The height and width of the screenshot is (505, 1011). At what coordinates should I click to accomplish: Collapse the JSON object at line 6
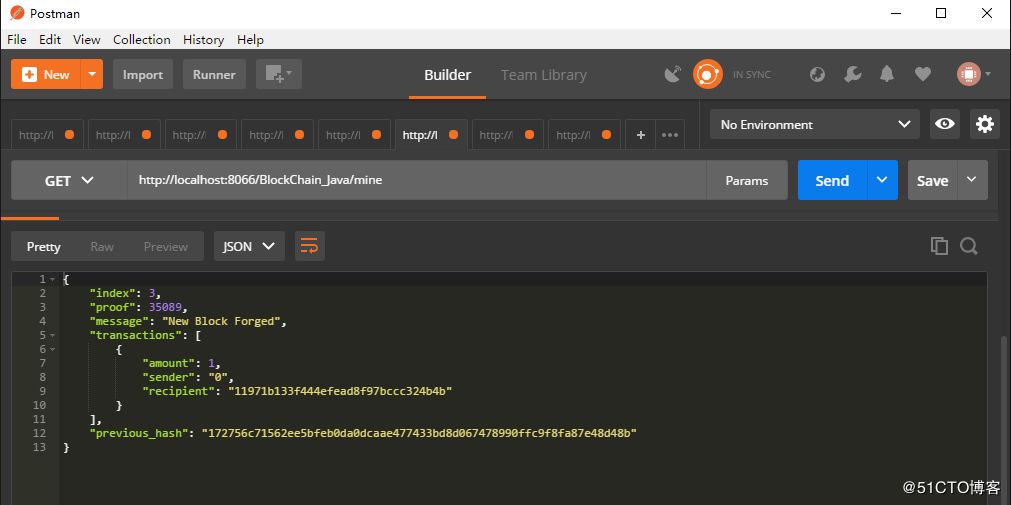tap(52, 350)
